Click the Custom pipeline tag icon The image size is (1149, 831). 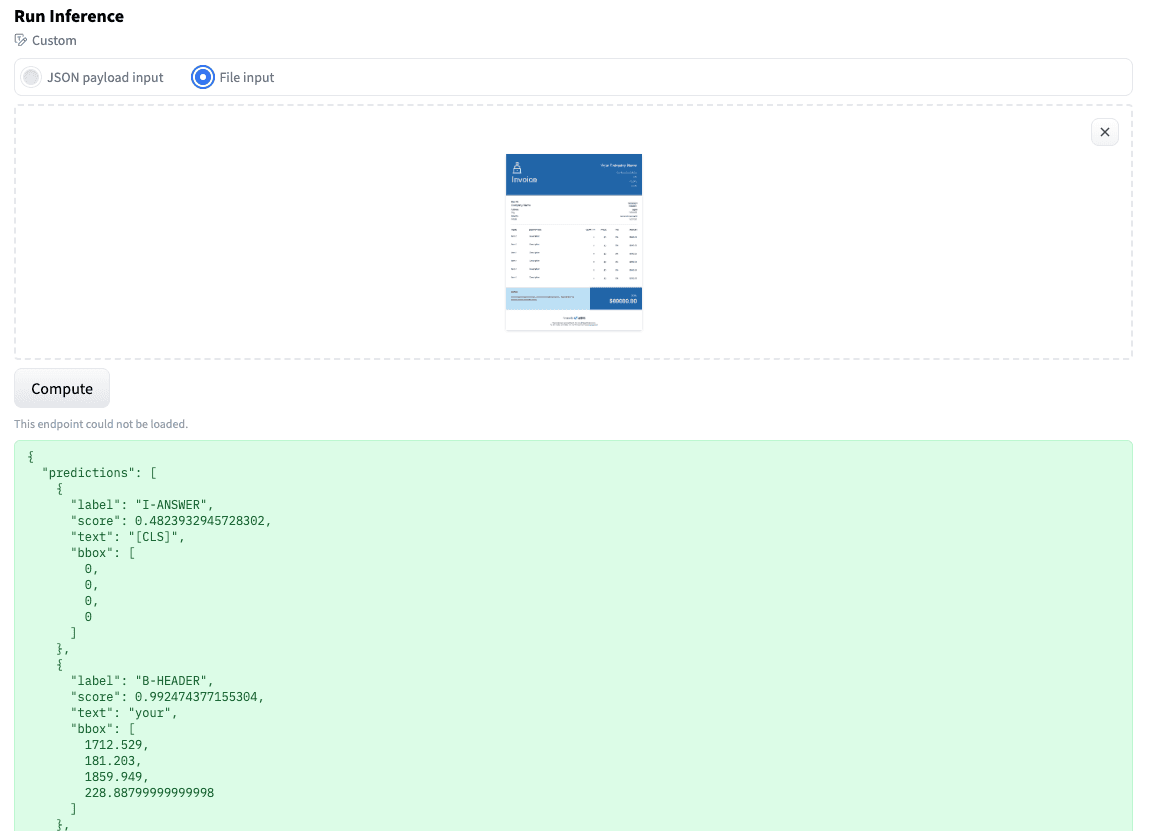coord(20,40)
